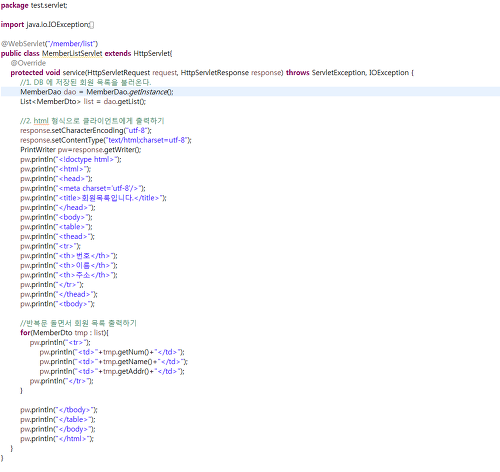This screenshot has width=500, height=472.
Task: Click the pw.println("</body>") line
Action: [58, 429]
